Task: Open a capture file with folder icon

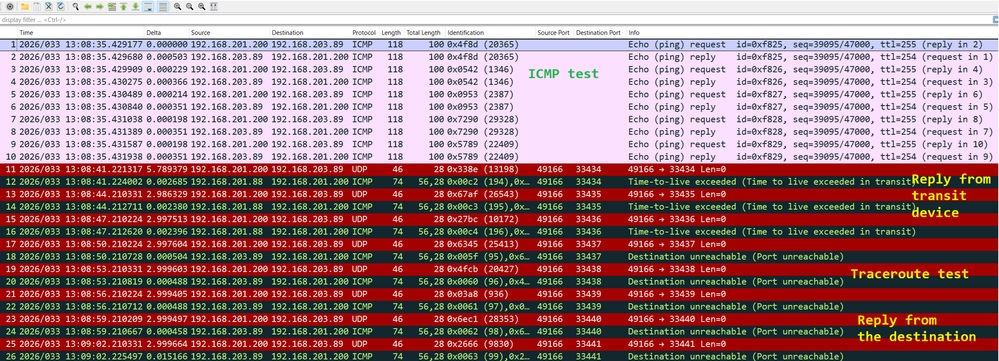Action: tap(25, 6)
